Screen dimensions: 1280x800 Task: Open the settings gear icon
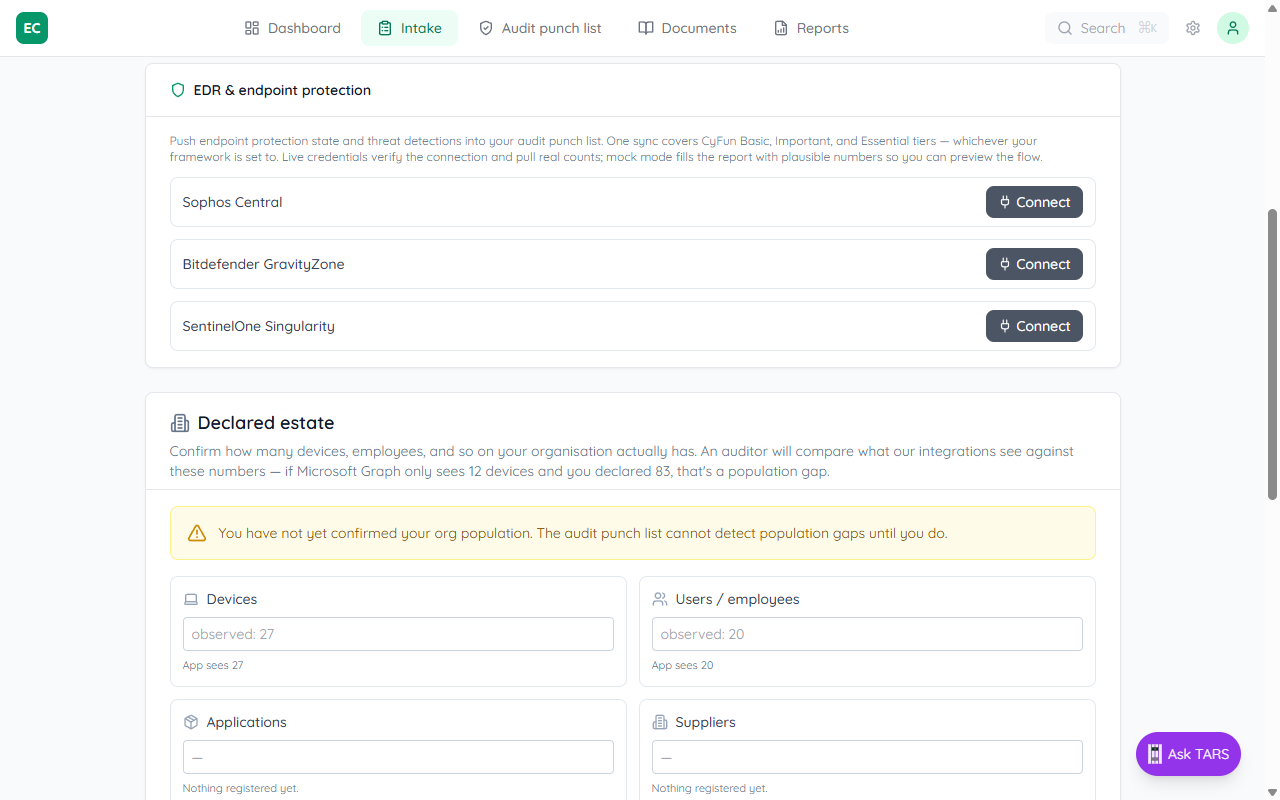[x=1193, y=28]
